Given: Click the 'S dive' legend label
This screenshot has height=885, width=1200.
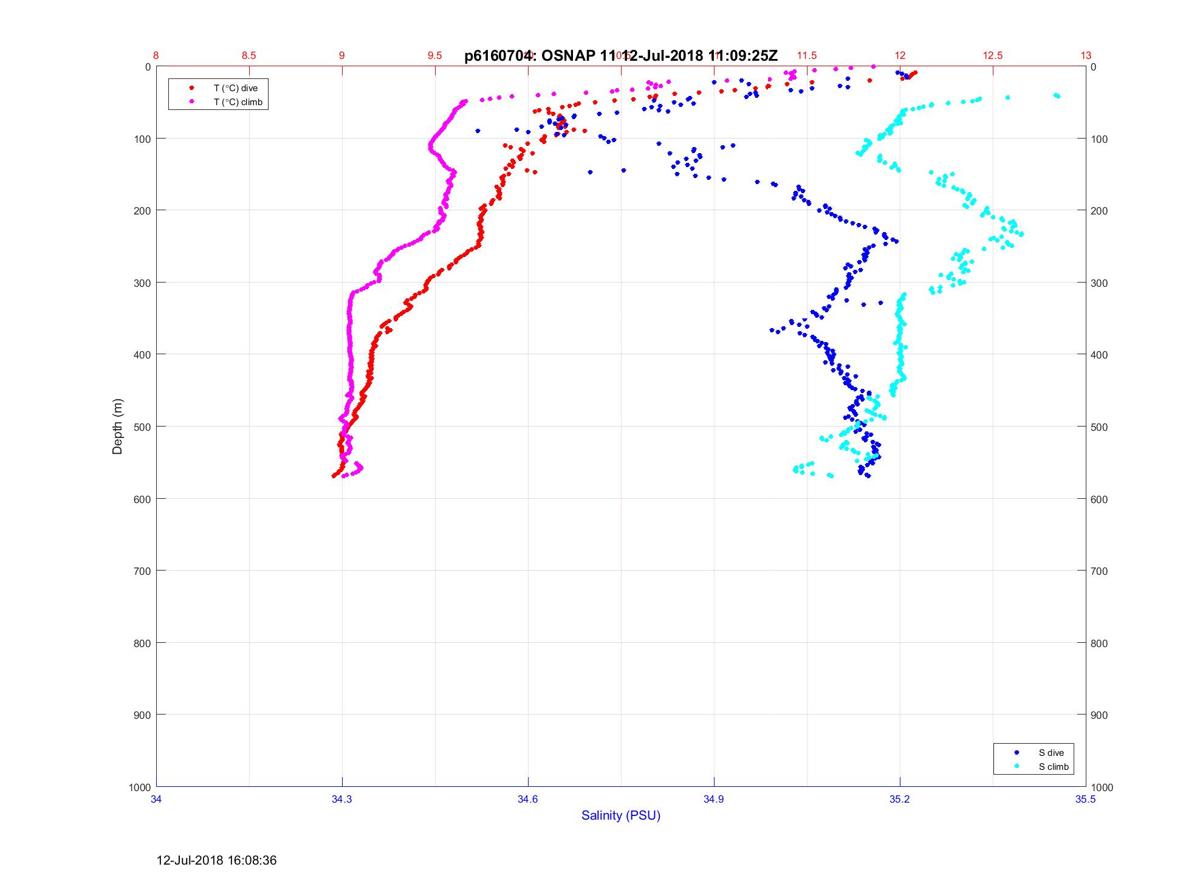Looking at the screenshot, I should 1051,752.
